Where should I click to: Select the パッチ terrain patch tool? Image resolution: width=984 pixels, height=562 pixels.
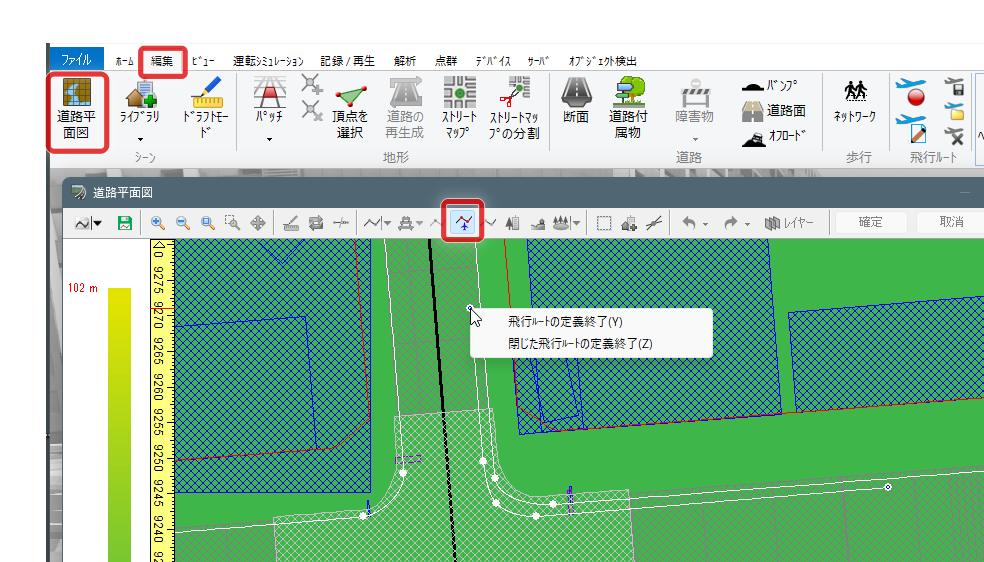[270, 100]
